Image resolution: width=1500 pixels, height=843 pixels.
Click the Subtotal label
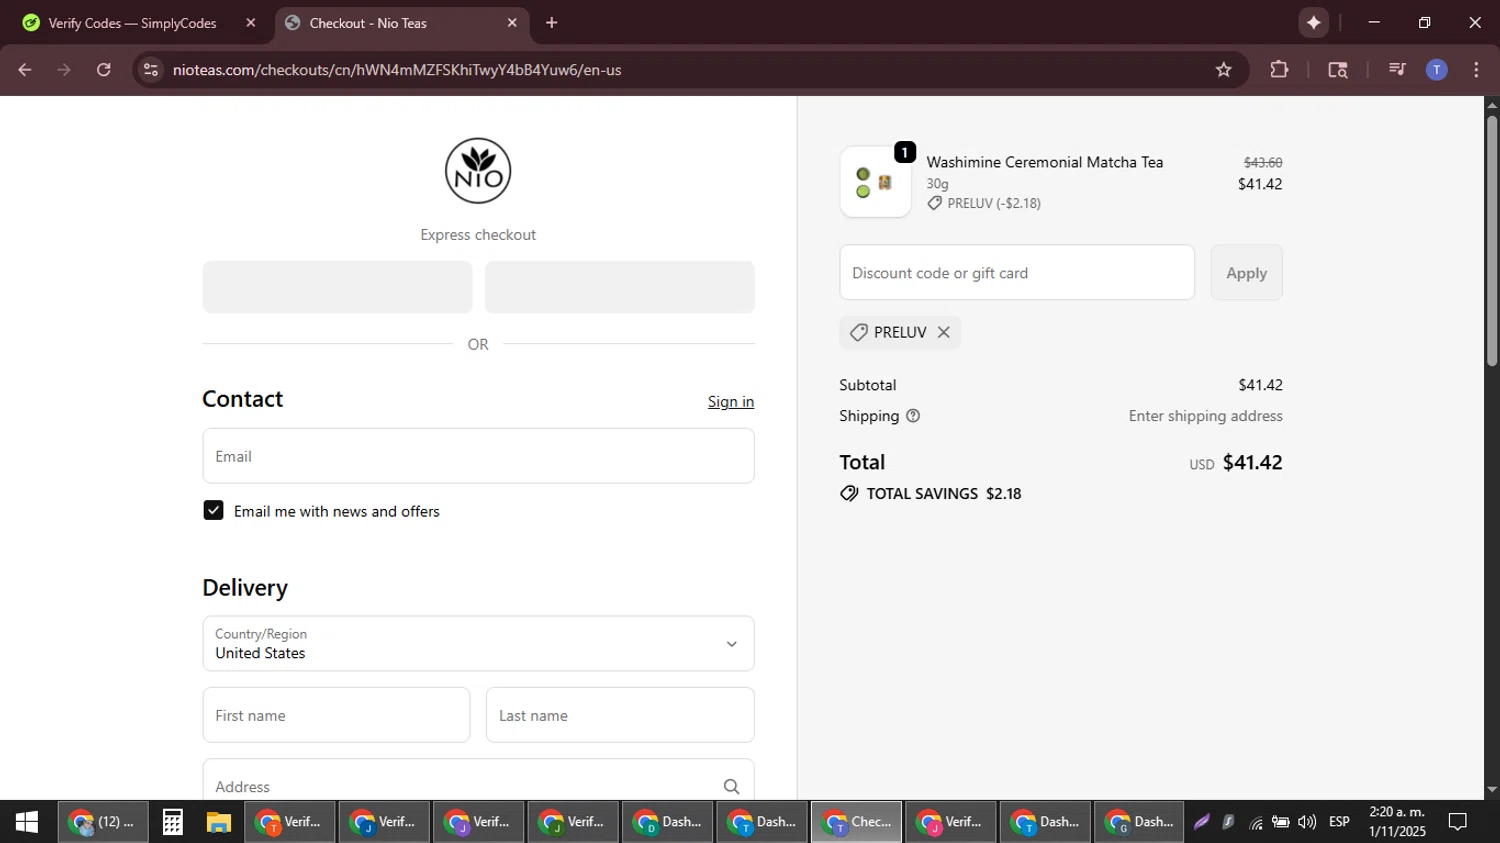(x=867, y=385)
